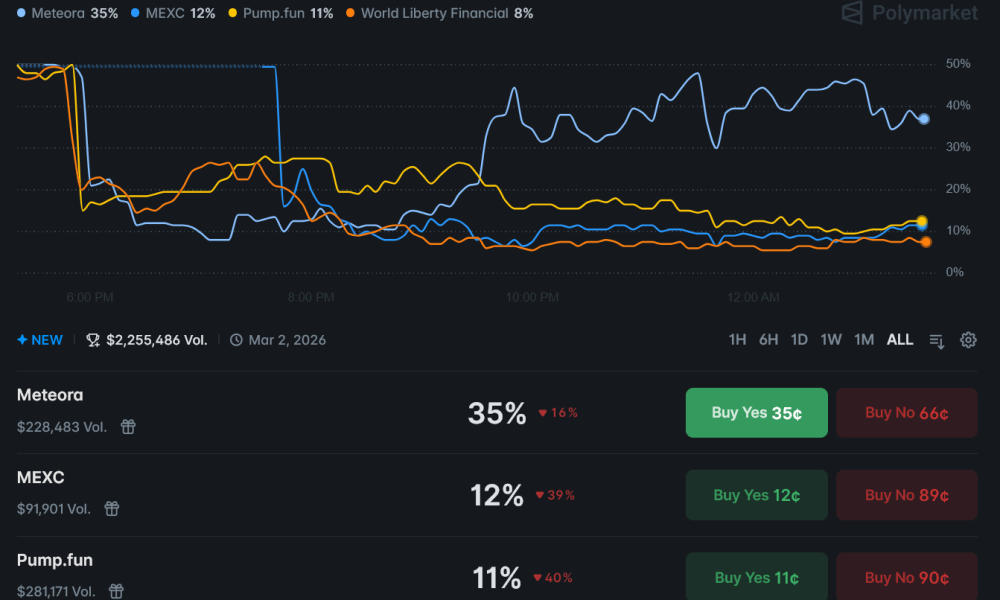This screenshot has width=1000, height=600.
Task: Click Buy No 89¢ for MEXC
Action: pos(906,494)
